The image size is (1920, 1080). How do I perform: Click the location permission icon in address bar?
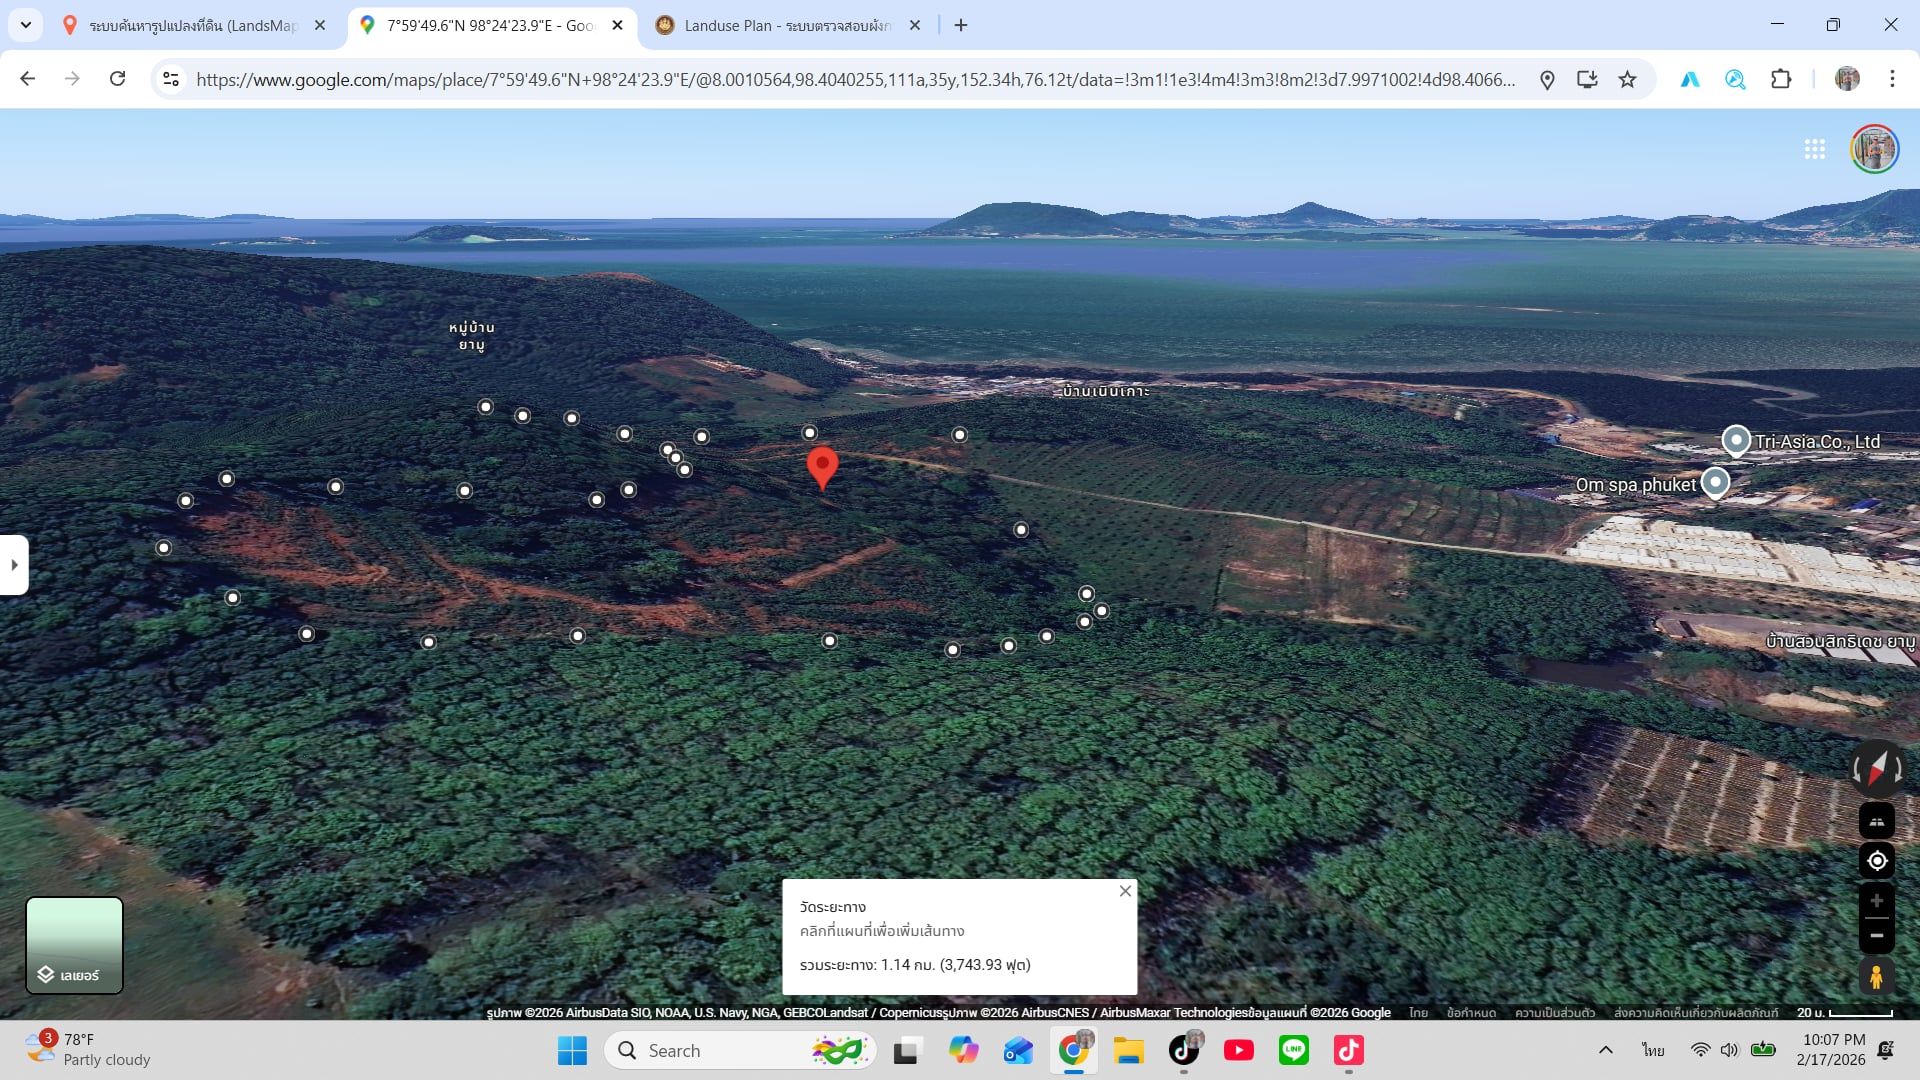click(1547, 80)
